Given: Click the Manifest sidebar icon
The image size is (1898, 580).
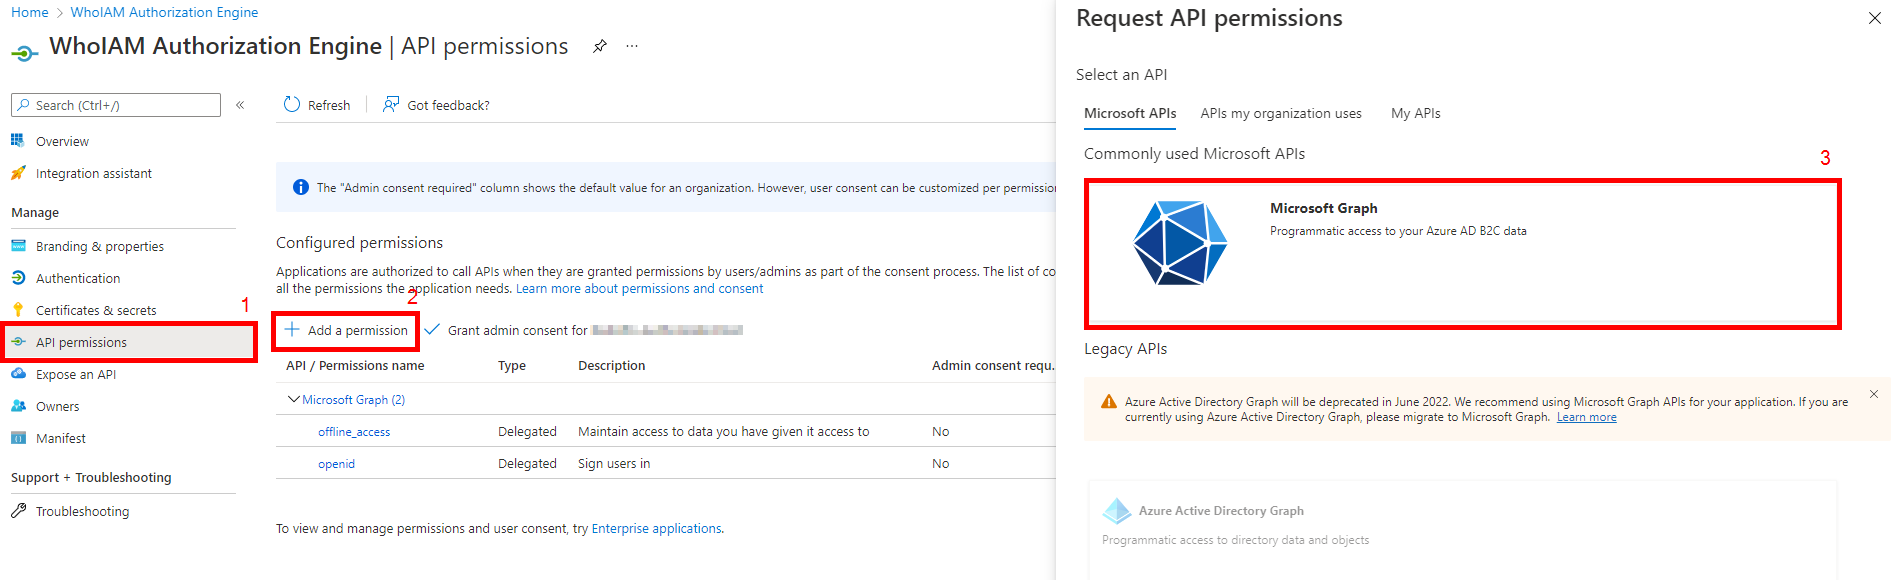Looking at the screenshot, I should click(18, 438).
